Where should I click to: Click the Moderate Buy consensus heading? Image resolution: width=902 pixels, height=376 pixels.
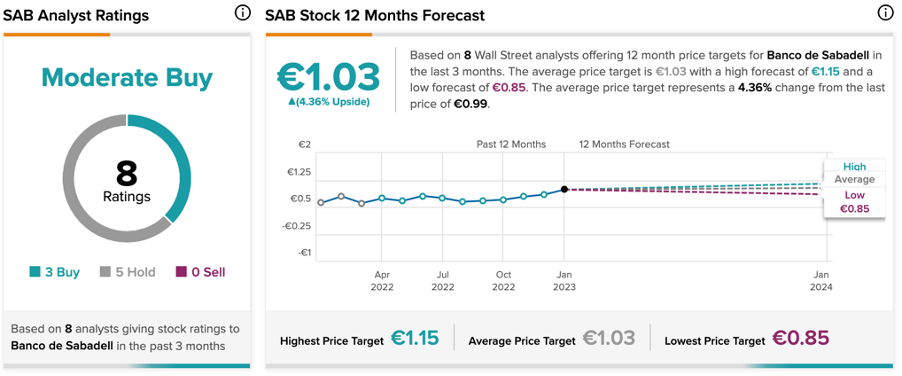coord(127,78)
